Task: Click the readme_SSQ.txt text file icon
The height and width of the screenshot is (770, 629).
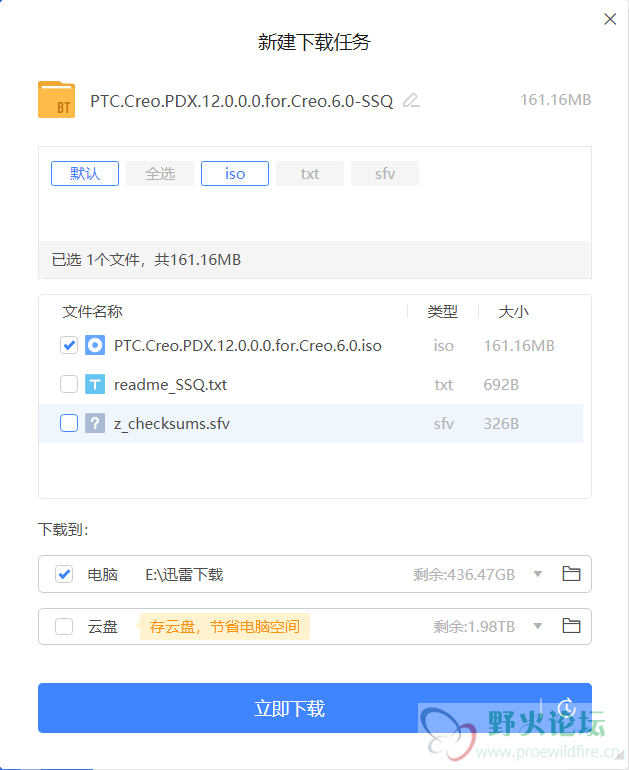Action: pos(95,384)
